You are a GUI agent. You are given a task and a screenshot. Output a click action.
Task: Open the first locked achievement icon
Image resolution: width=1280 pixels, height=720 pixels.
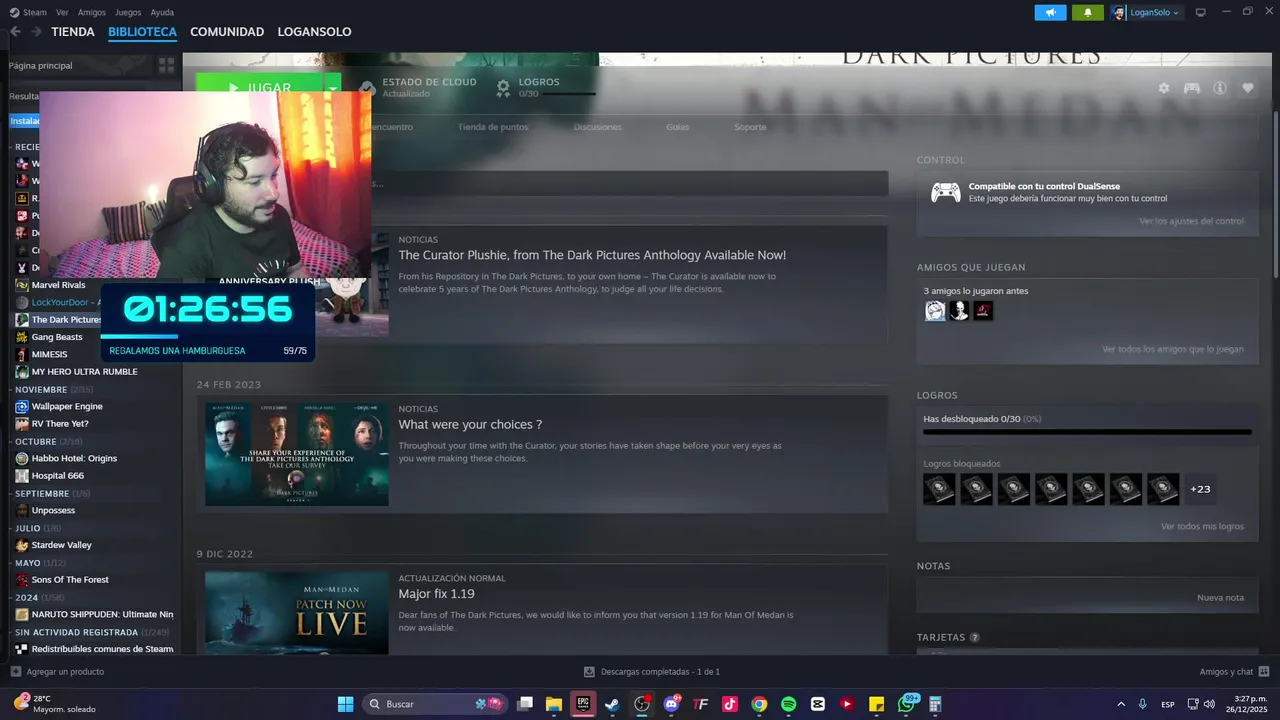pos(939,489)
